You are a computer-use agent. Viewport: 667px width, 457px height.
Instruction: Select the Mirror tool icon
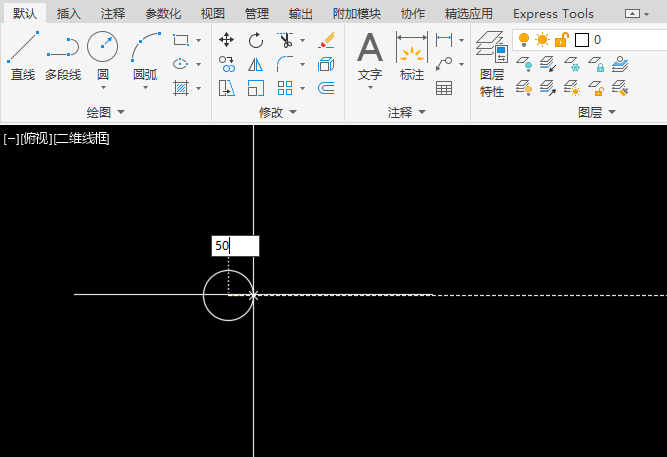point(256,64)
